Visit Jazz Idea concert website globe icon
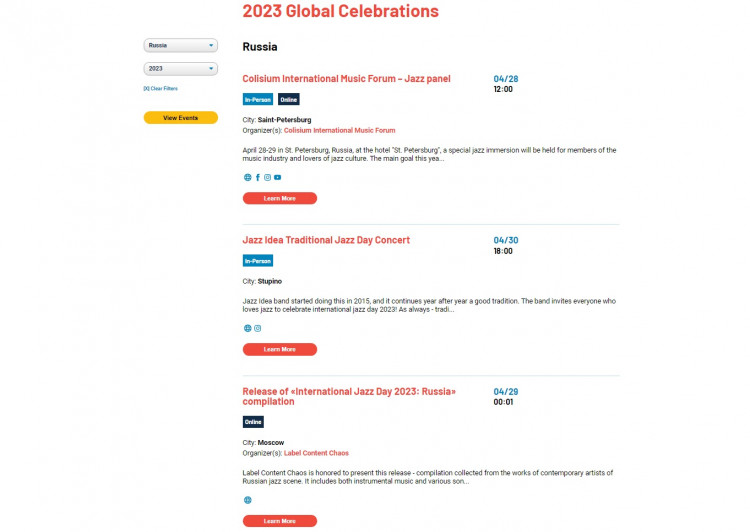The image size is (750, 532). pos(247,328)
